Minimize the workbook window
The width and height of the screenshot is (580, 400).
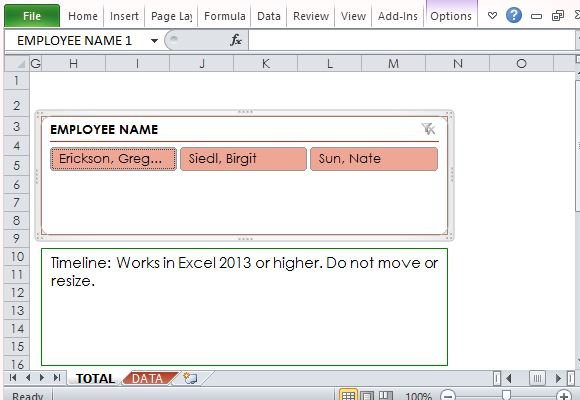click(x=536, y=16)
